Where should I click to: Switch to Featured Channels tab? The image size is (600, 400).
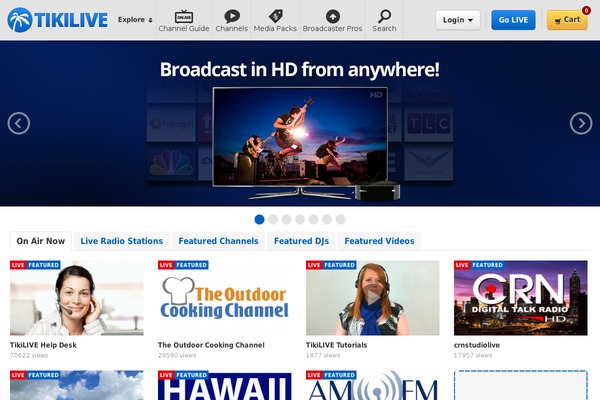218,241
